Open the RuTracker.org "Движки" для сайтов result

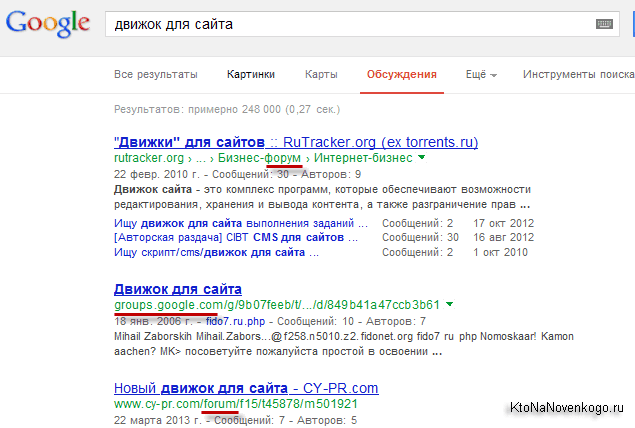pyautogui.click(x=296, y=142)
